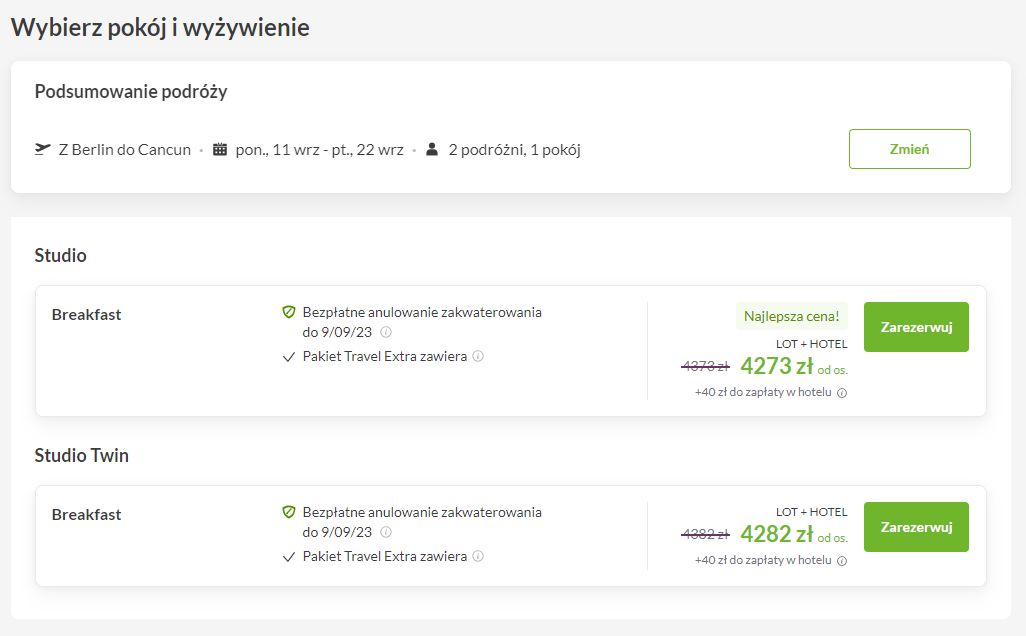1026x636 pixels.
Task: Open info icon beside Studio Twin Pakiet Travel Extra
Action: [x=478, y=557]
